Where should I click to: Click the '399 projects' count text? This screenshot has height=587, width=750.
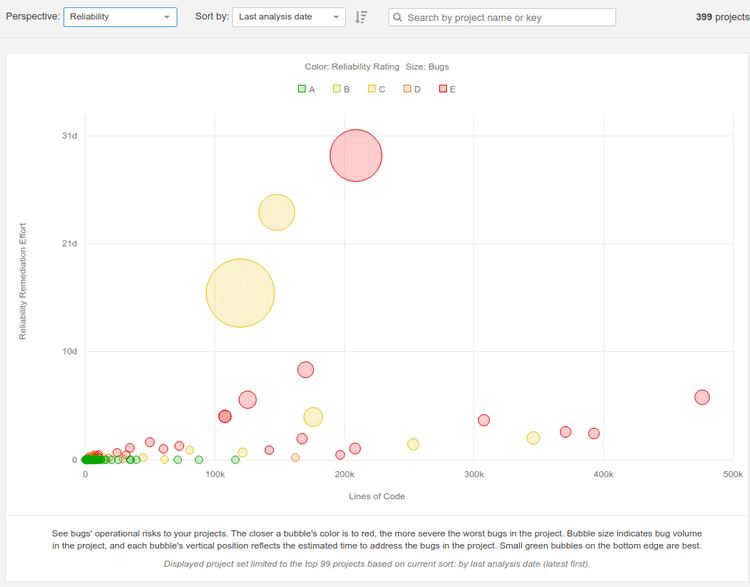coord(722,17)
